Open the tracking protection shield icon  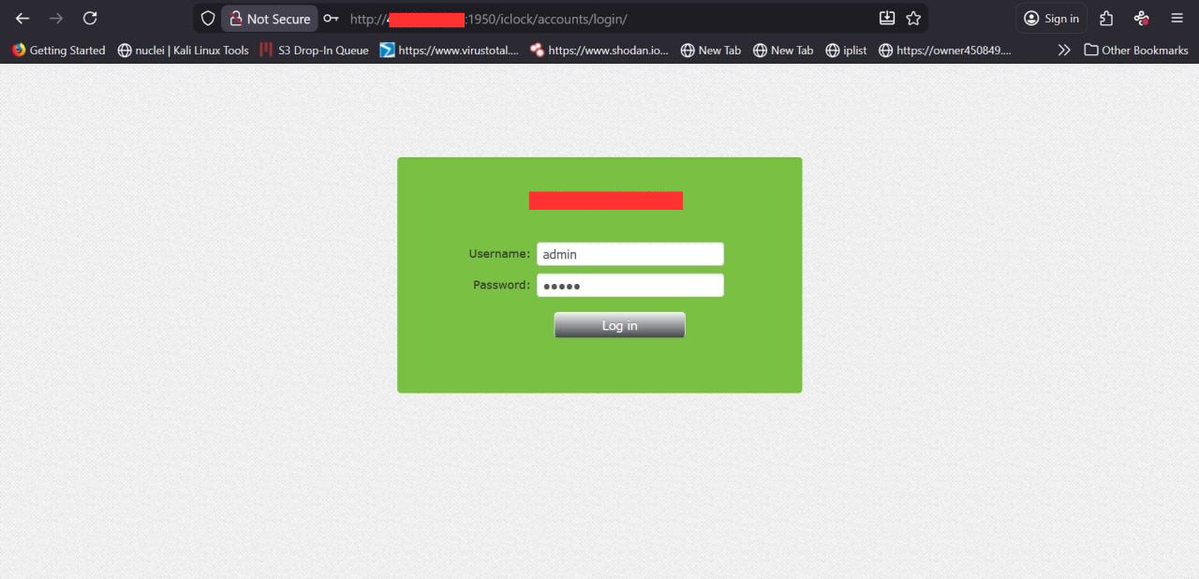click(x=207, y=18)
